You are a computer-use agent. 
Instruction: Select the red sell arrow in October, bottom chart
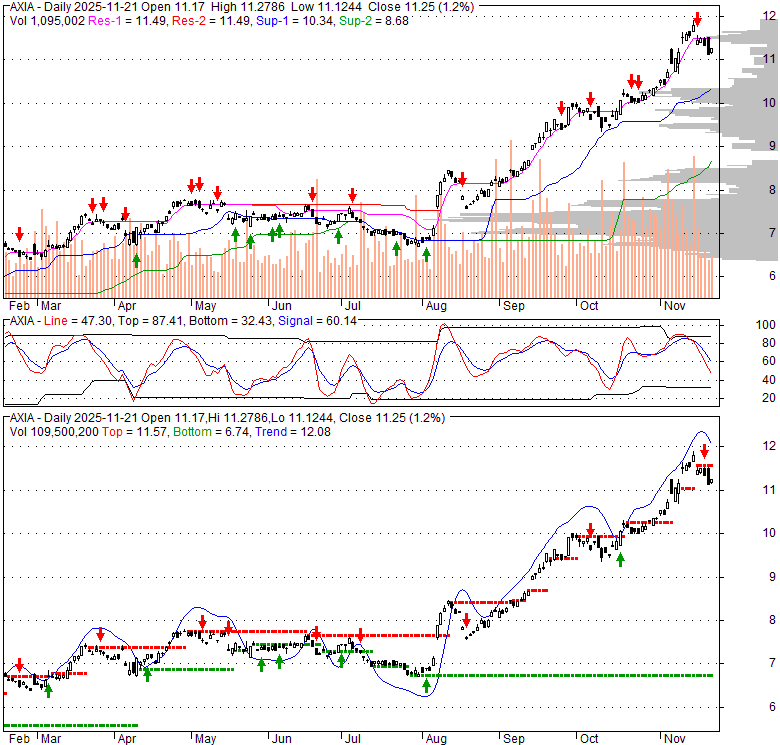591,530
